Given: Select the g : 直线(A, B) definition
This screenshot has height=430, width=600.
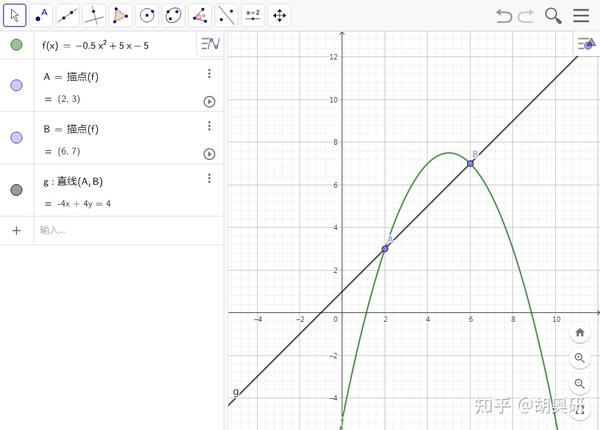Looking at the screenshot, I should point(73,181).
